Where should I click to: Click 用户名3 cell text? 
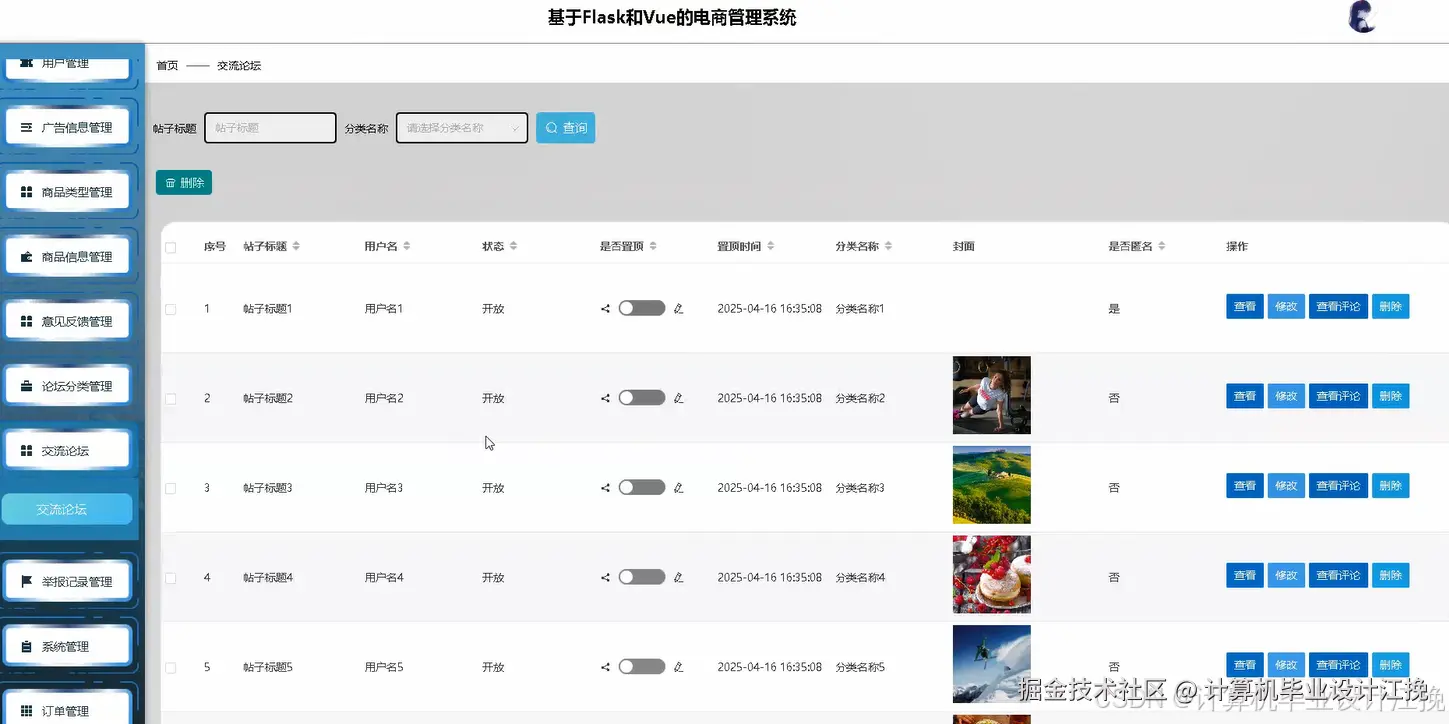[384, 488]
